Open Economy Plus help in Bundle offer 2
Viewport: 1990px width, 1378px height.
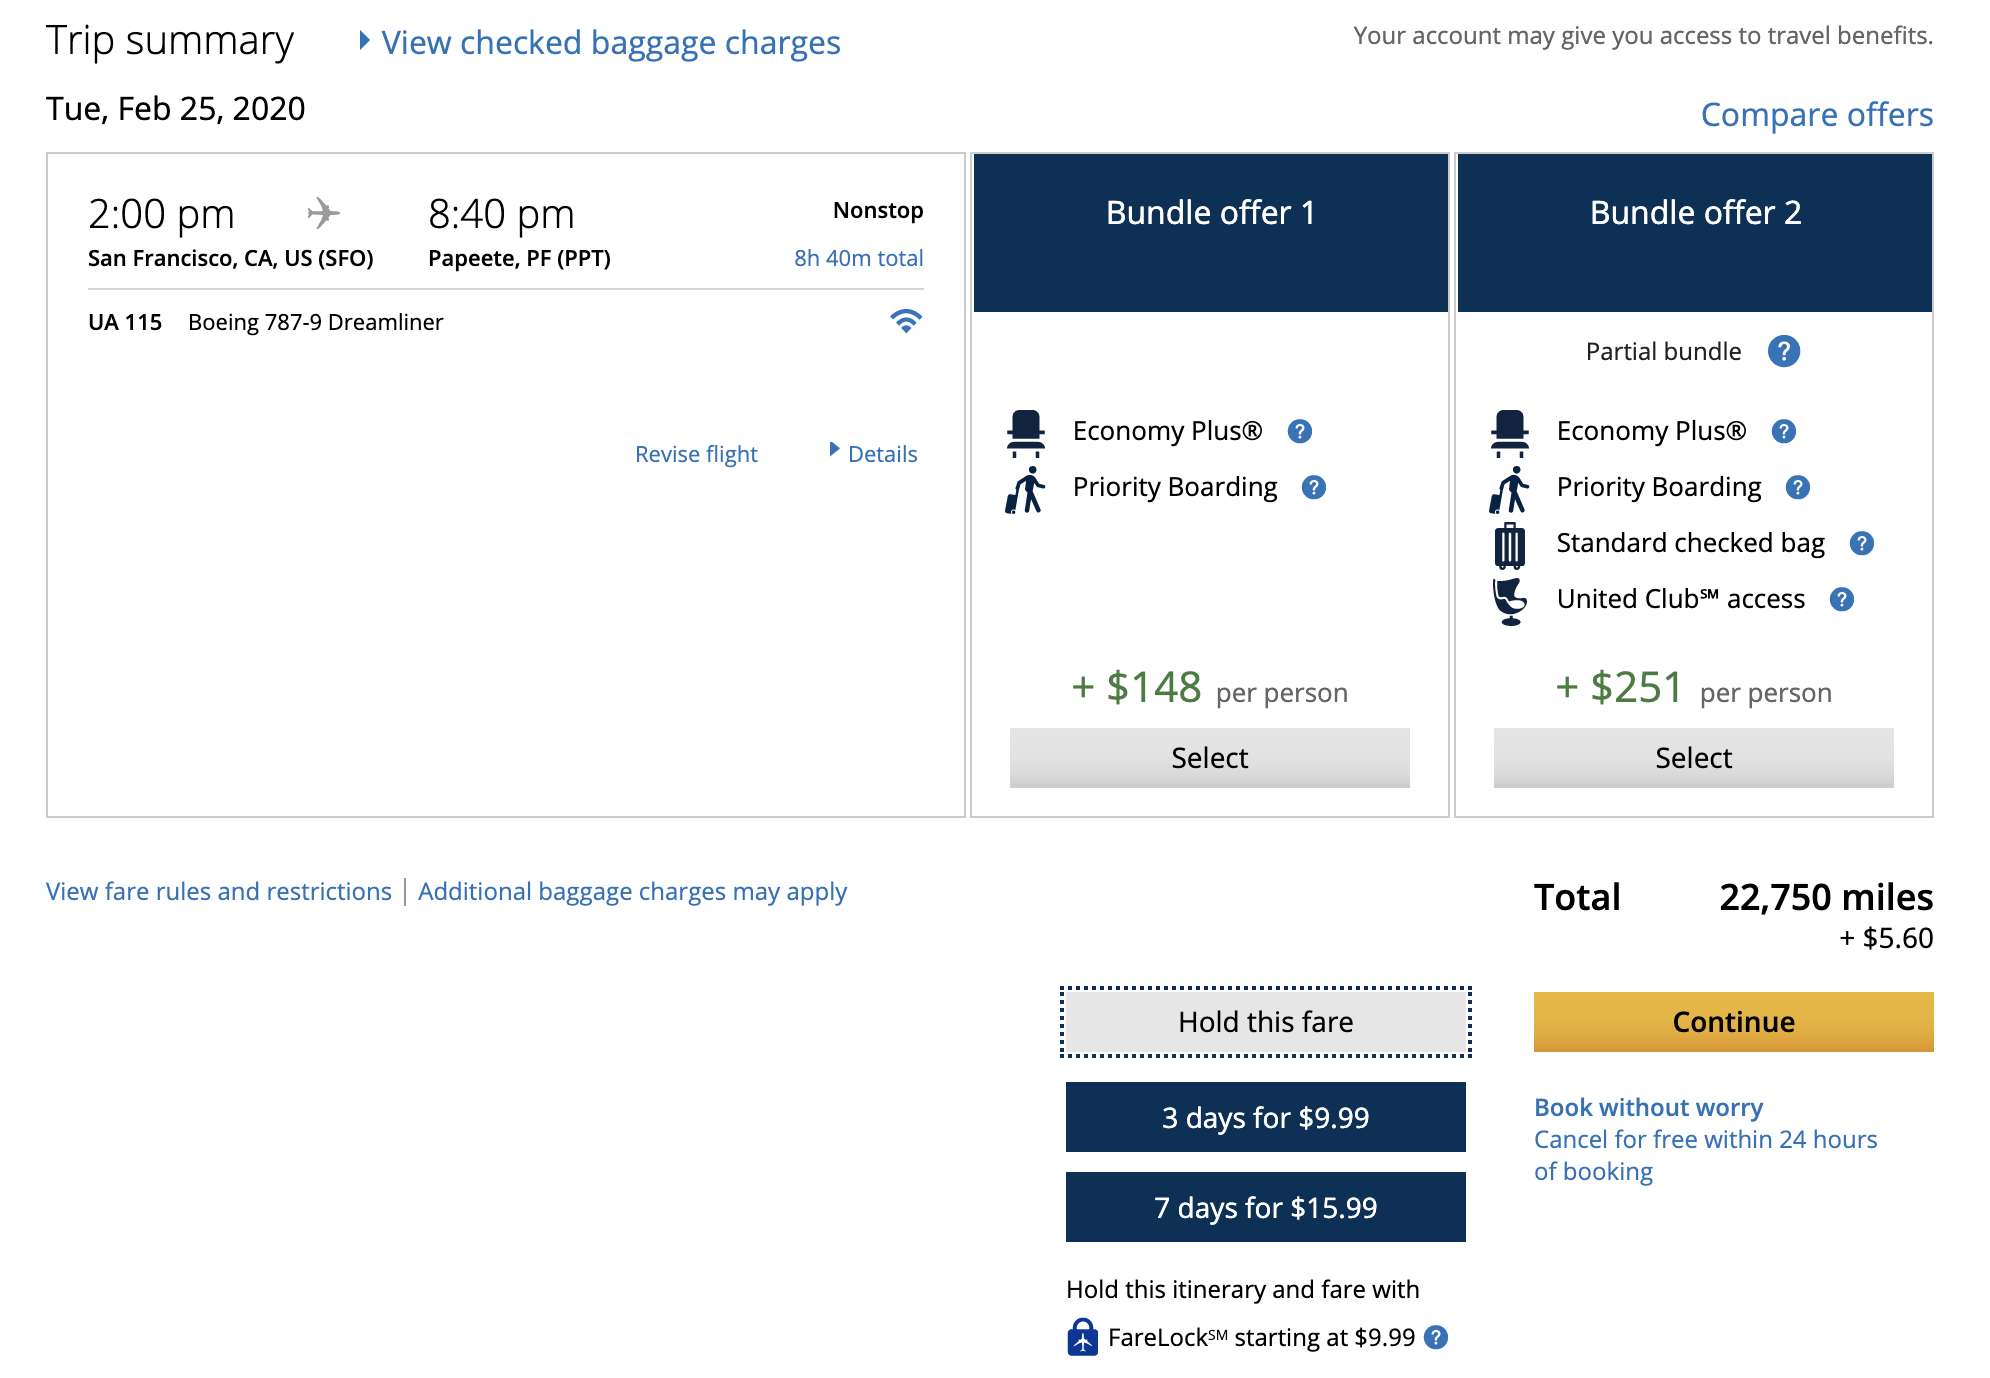(x=1784, y=431)
